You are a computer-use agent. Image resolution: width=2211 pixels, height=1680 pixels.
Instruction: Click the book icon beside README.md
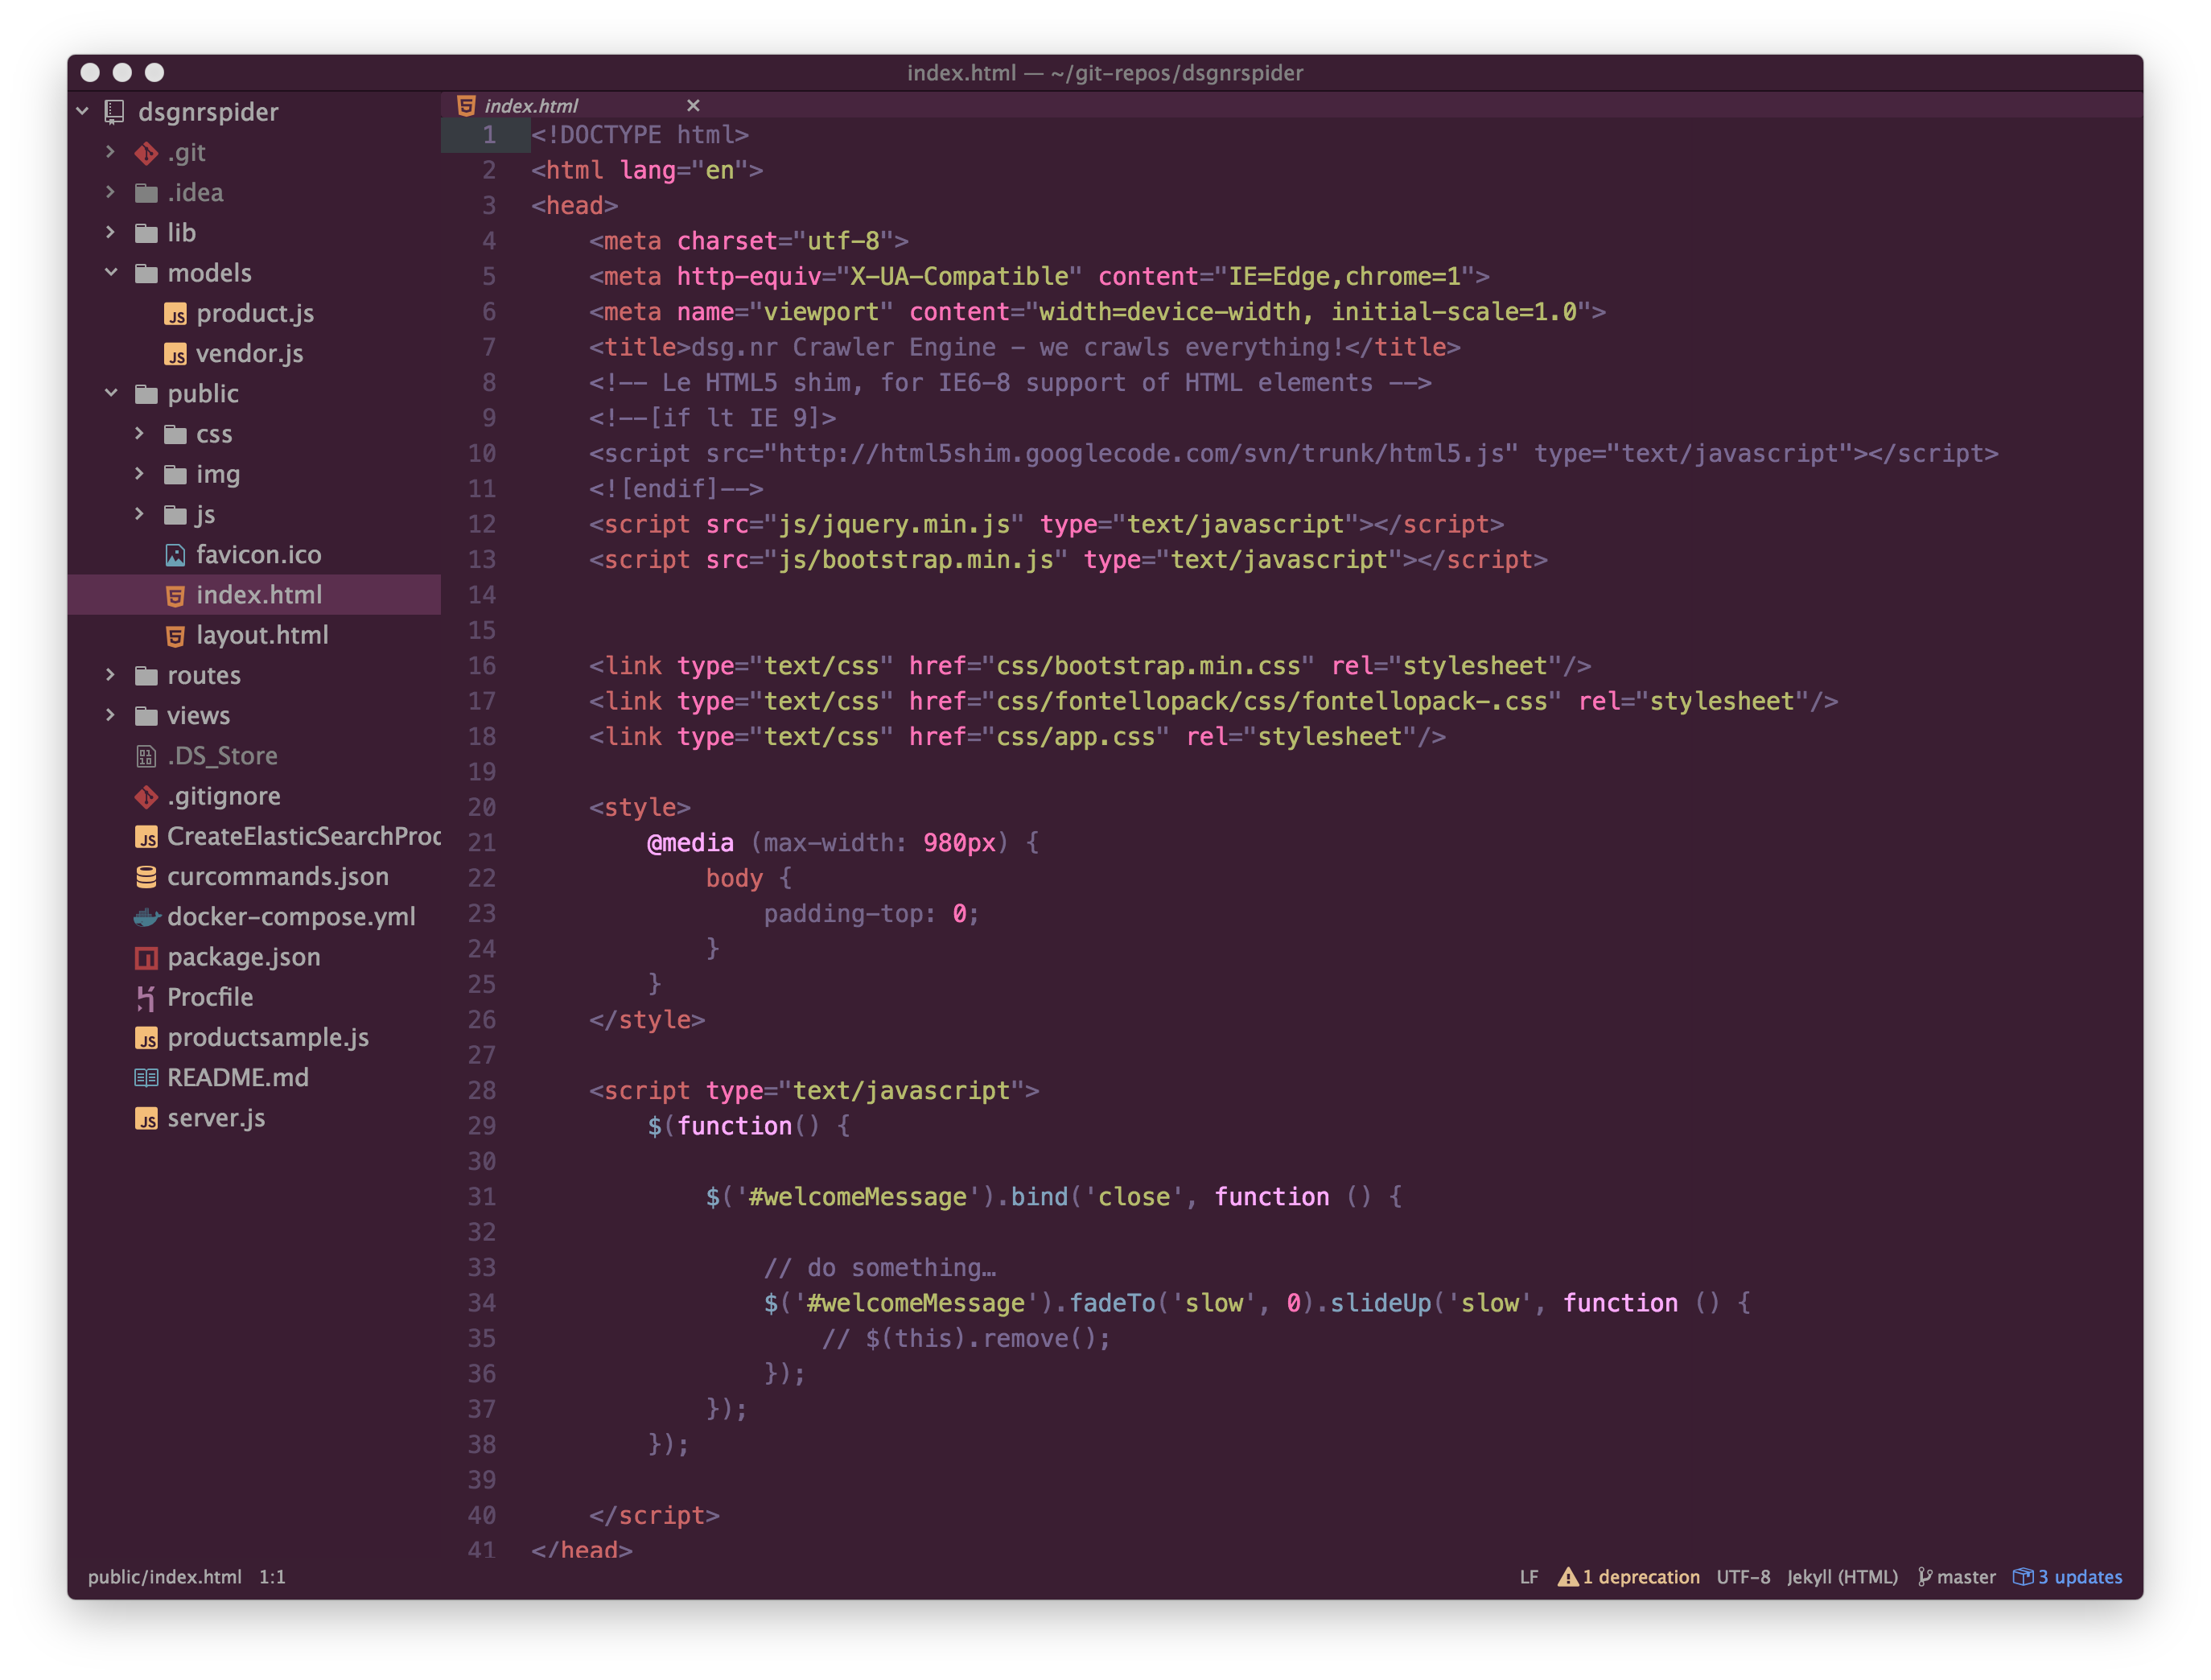pos(146,1078)
